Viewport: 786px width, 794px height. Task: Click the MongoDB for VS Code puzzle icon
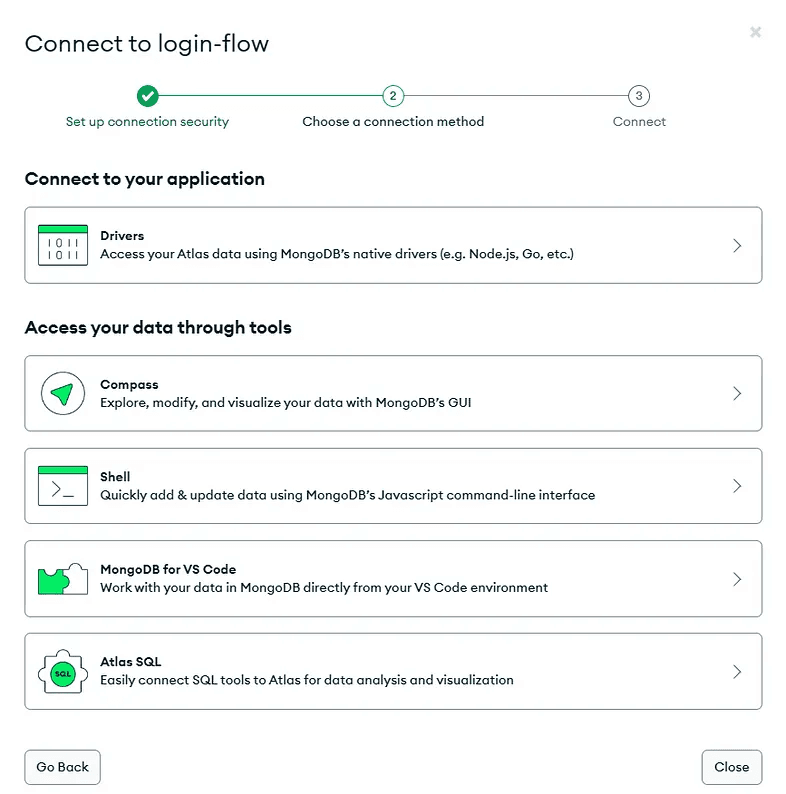(63, 579)
